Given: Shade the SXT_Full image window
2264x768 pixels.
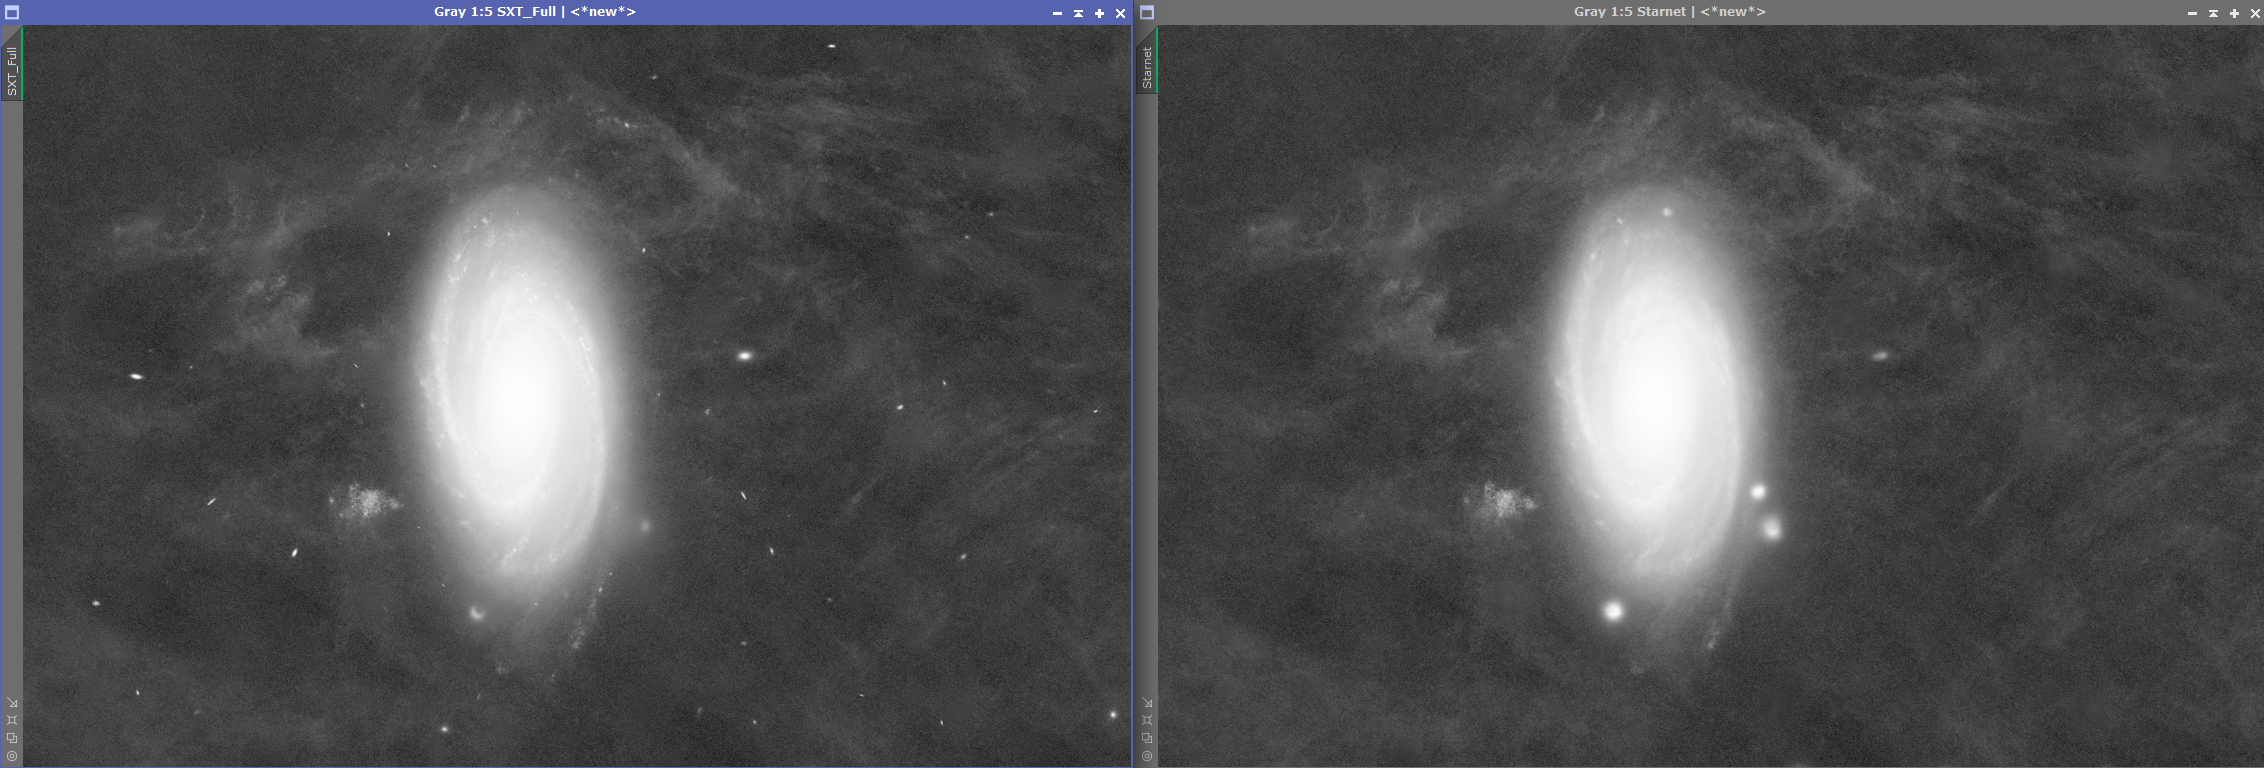Looking at the screenshot, I should point(1078,13).
